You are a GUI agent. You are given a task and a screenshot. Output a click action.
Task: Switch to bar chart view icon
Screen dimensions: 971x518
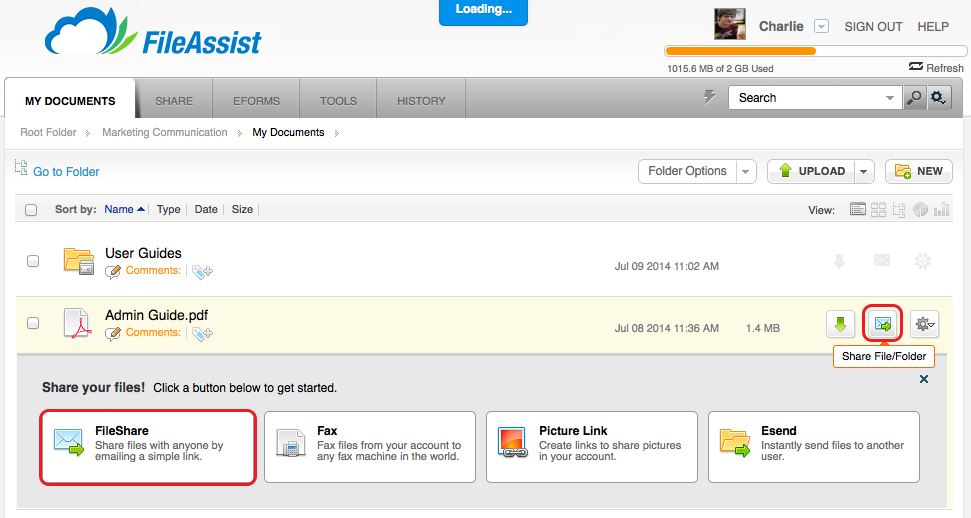[941, 209]
